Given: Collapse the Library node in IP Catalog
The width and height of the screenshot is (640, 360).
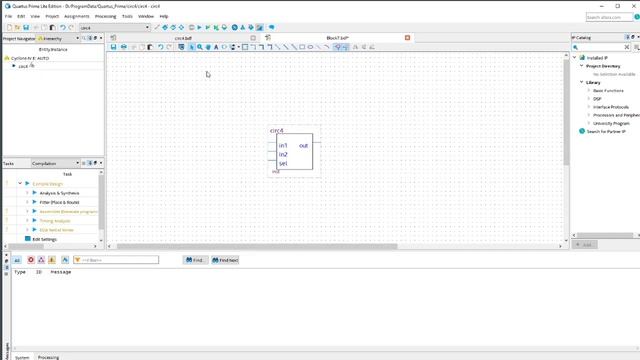Looking at the screenshot, I should (582, 82).
